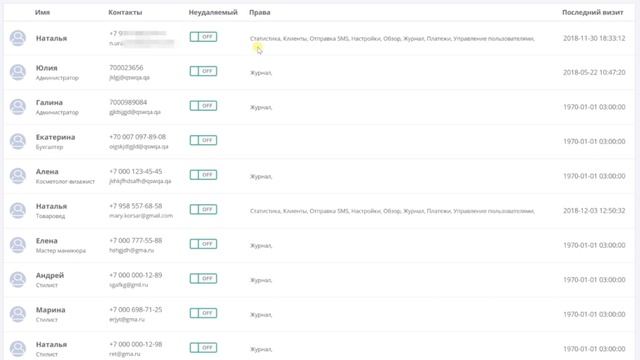This screenshot has height=360, width=640.
Task: Switch on Неудаляемый for Алена
Action: pyautogui.click(x=203, y=175)
